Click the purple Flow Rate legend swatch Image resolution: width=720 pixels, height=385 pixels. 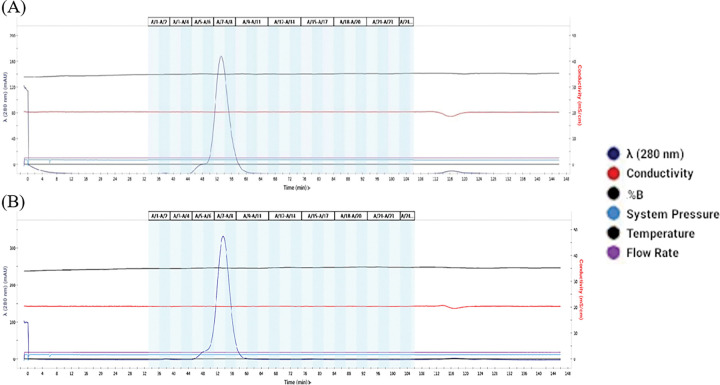[x=613, y=253]
